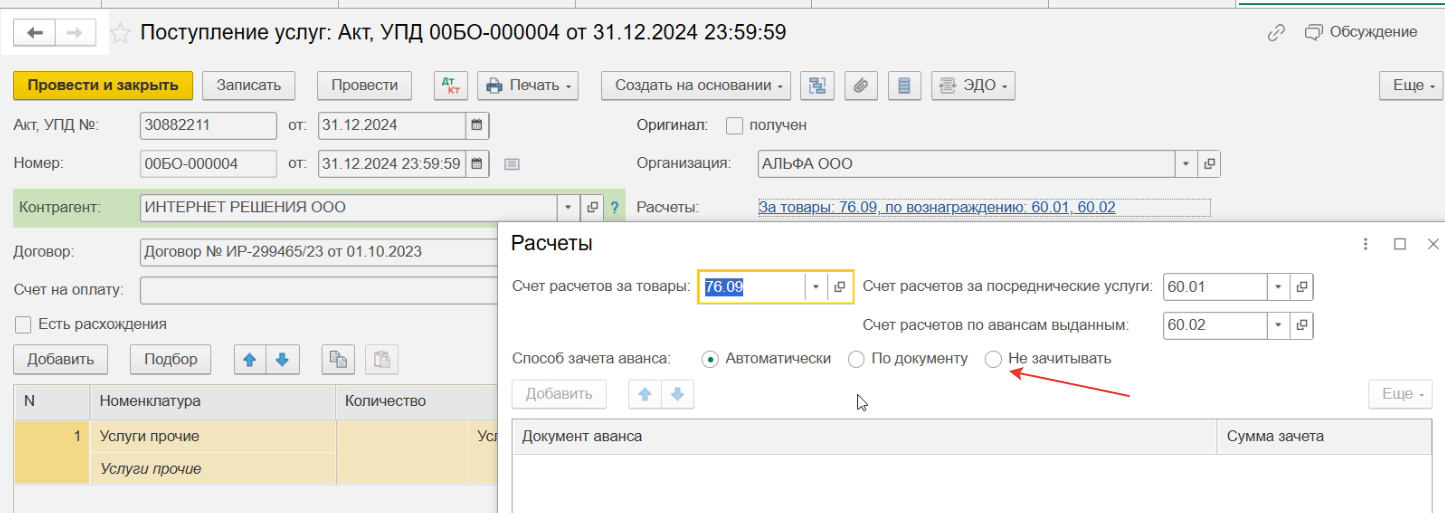The image size is (1445, 513).
Task: Click the back navigation arrow
Action: pos(36,33)
